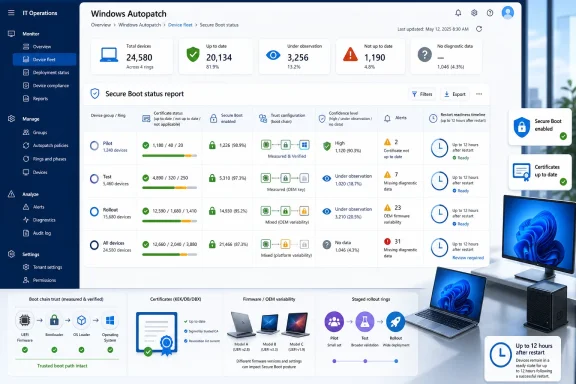Expand the Manage sidebar section
The height and width of the screenshot is (384, 576).
31,119
